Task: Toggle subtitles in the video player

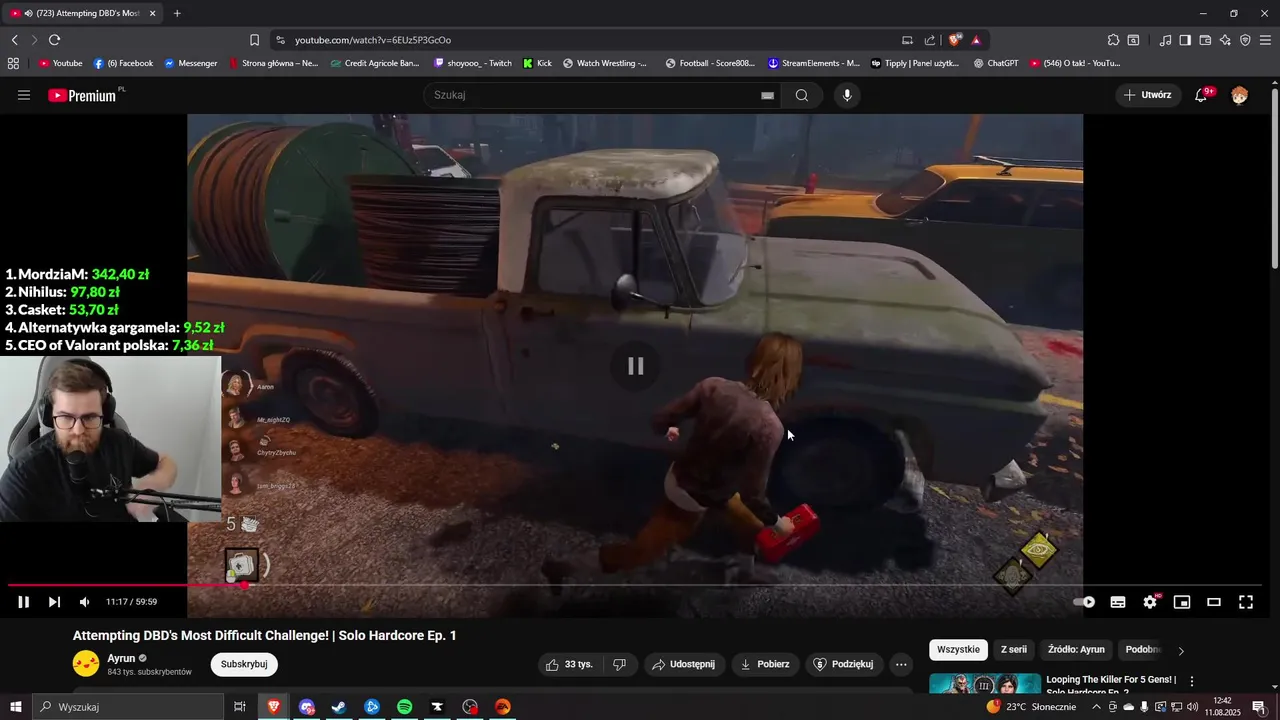Action: click(1118, 602)
